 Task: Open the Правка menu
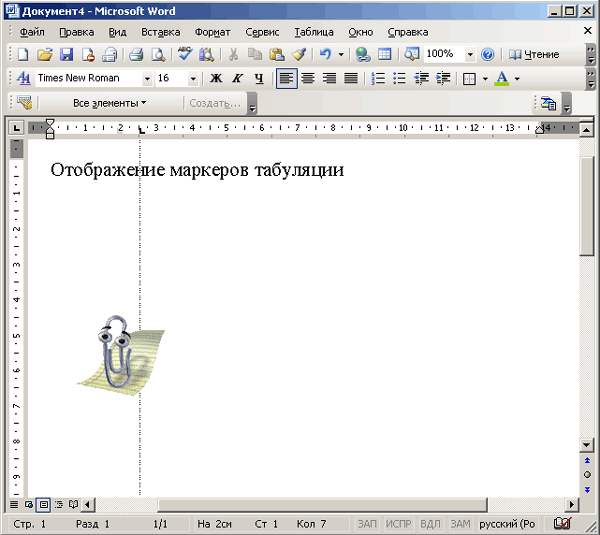coord(77,32)
